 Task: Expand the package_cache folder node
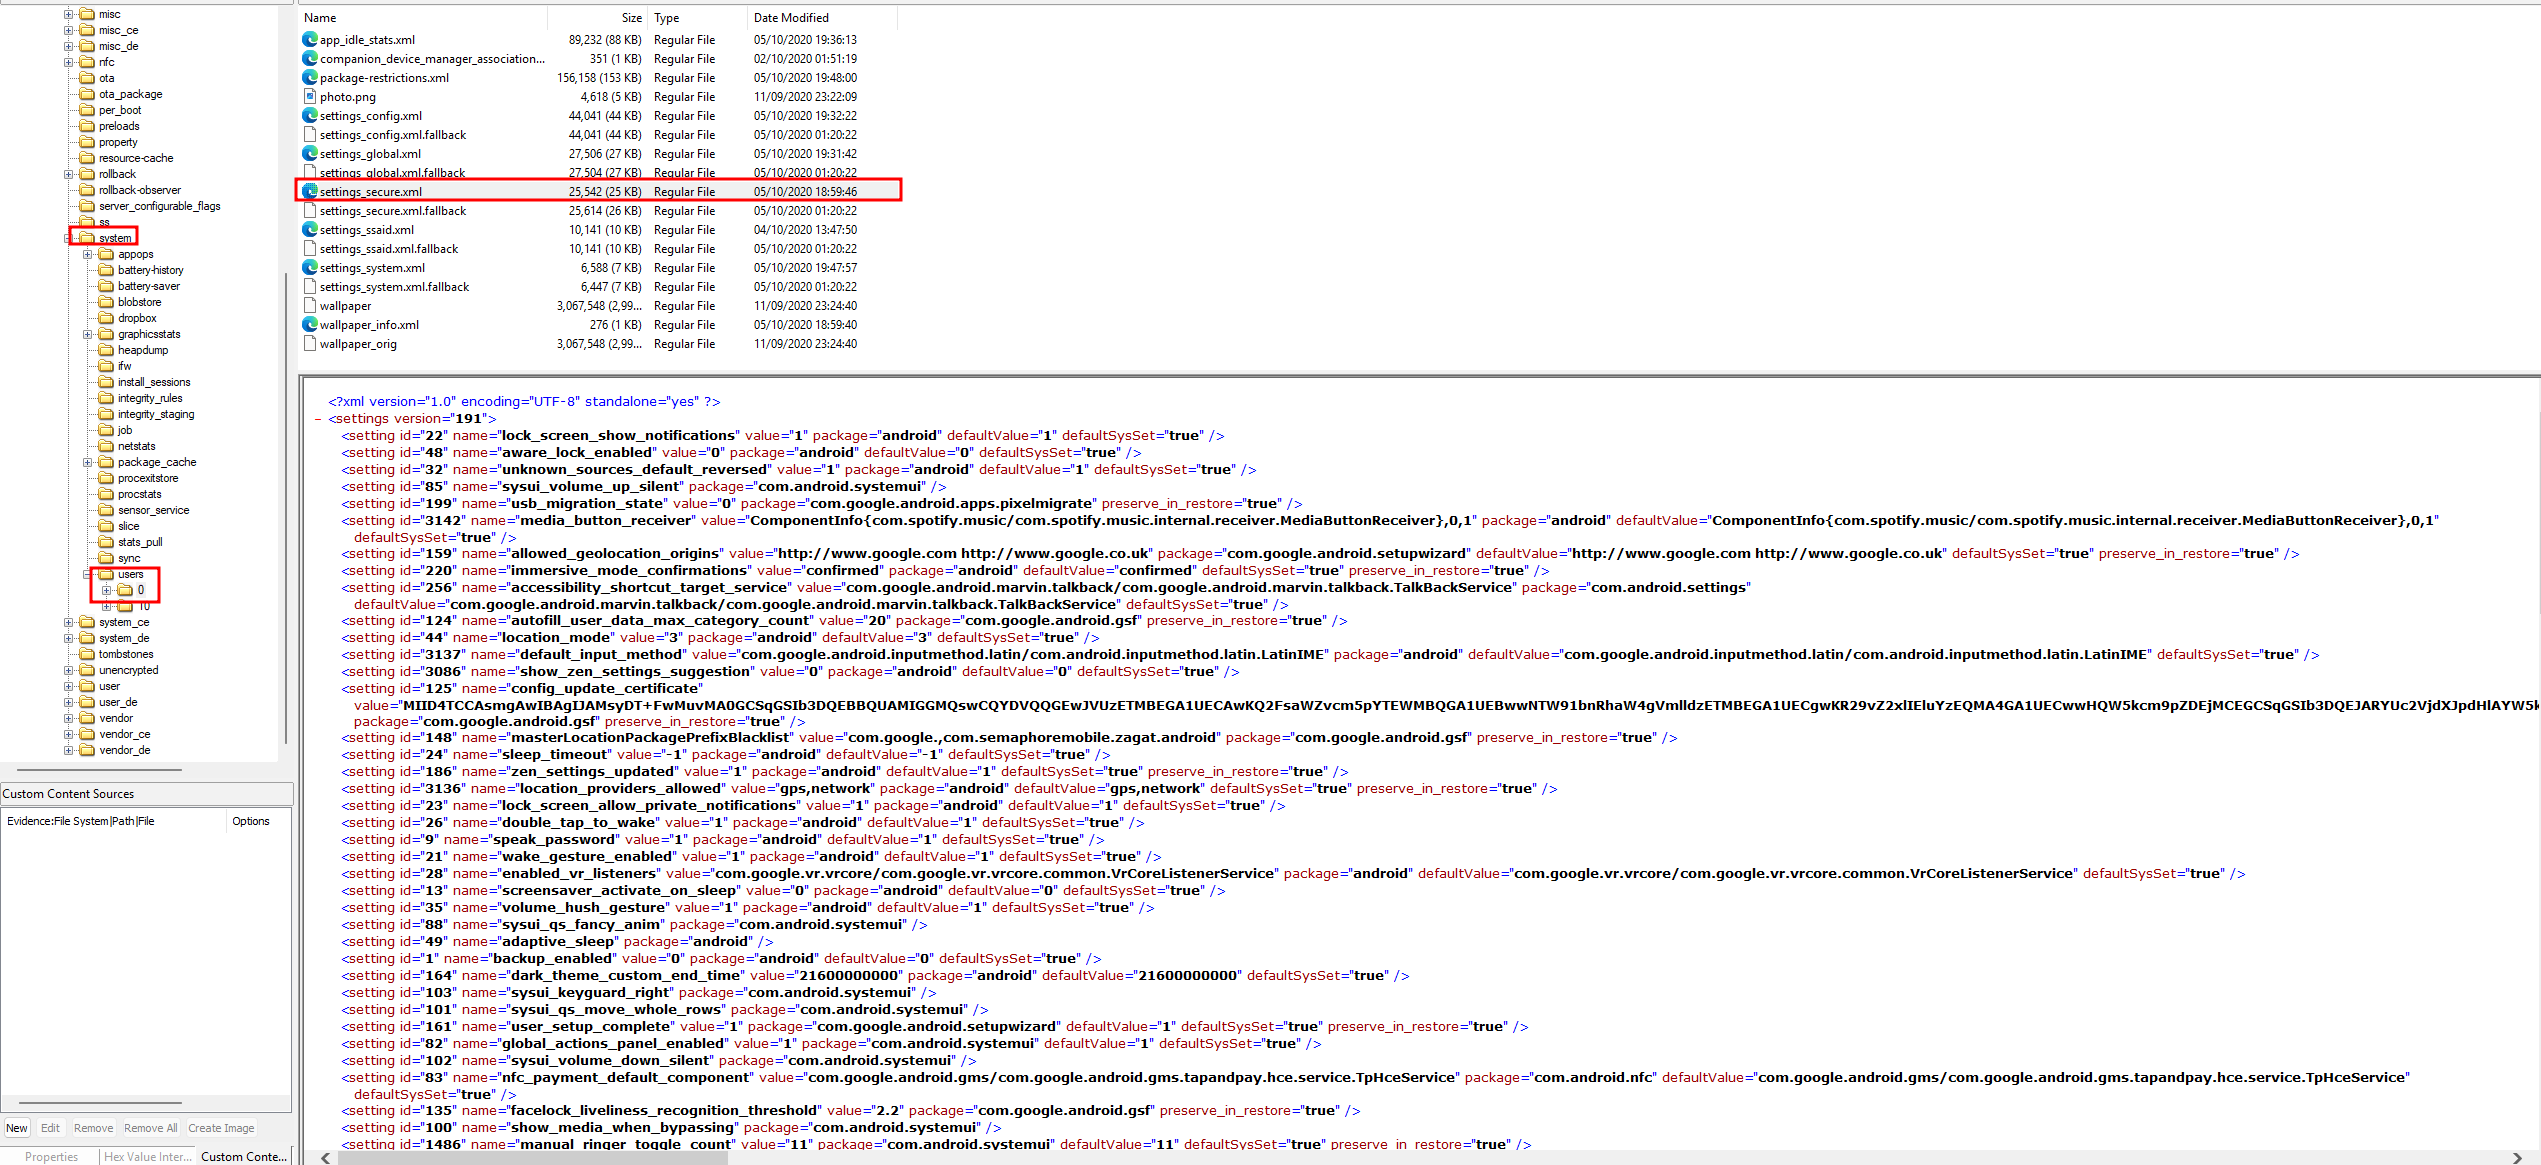[x=88, y=462]
